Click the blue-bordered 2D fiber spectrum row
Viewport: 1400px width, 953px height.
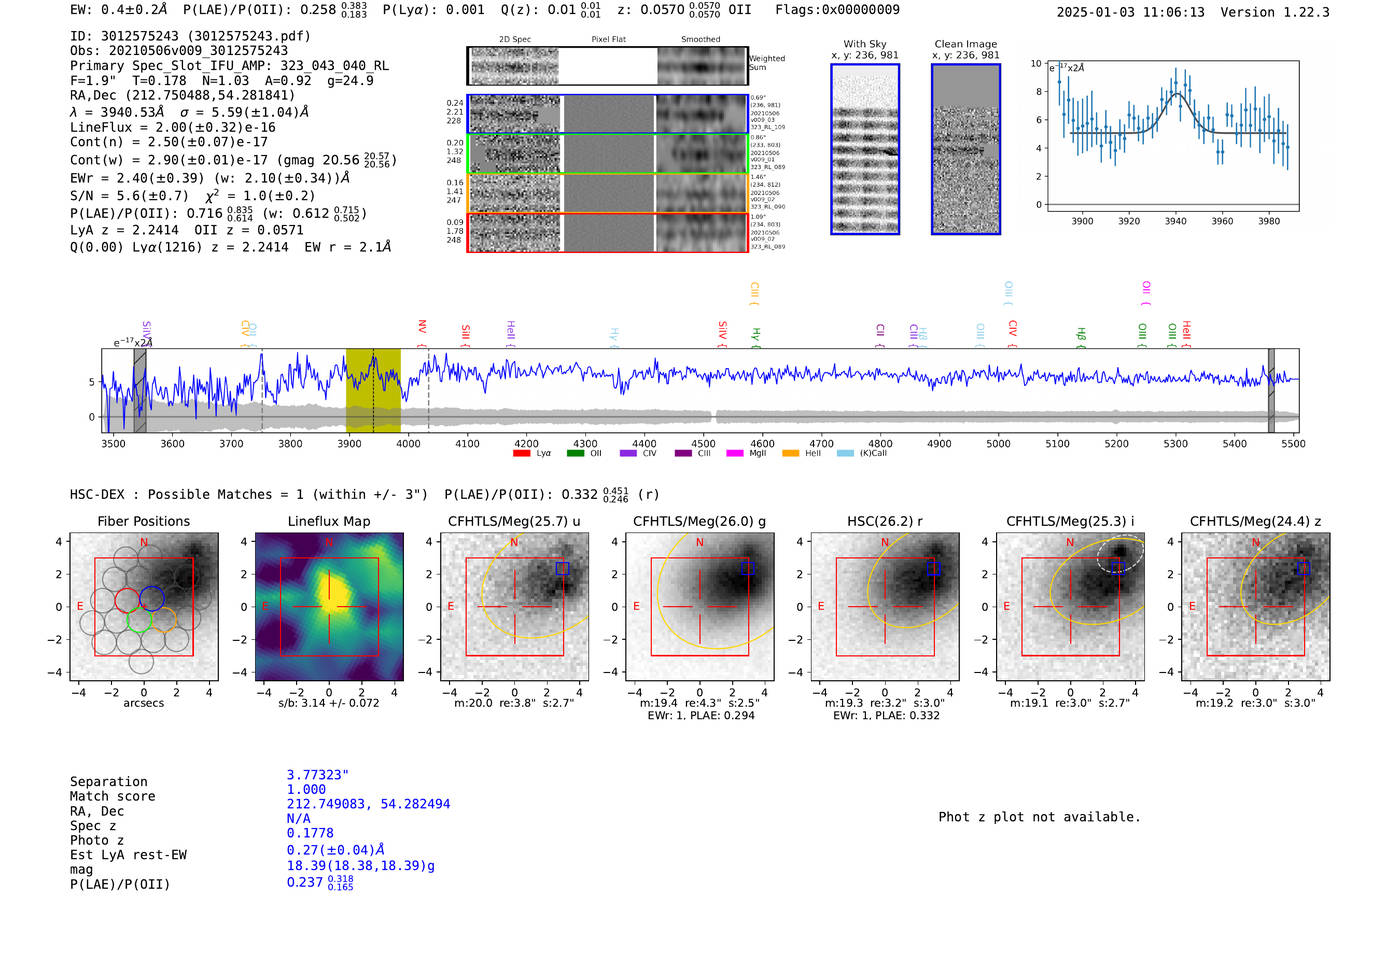(x=607, y=114)
